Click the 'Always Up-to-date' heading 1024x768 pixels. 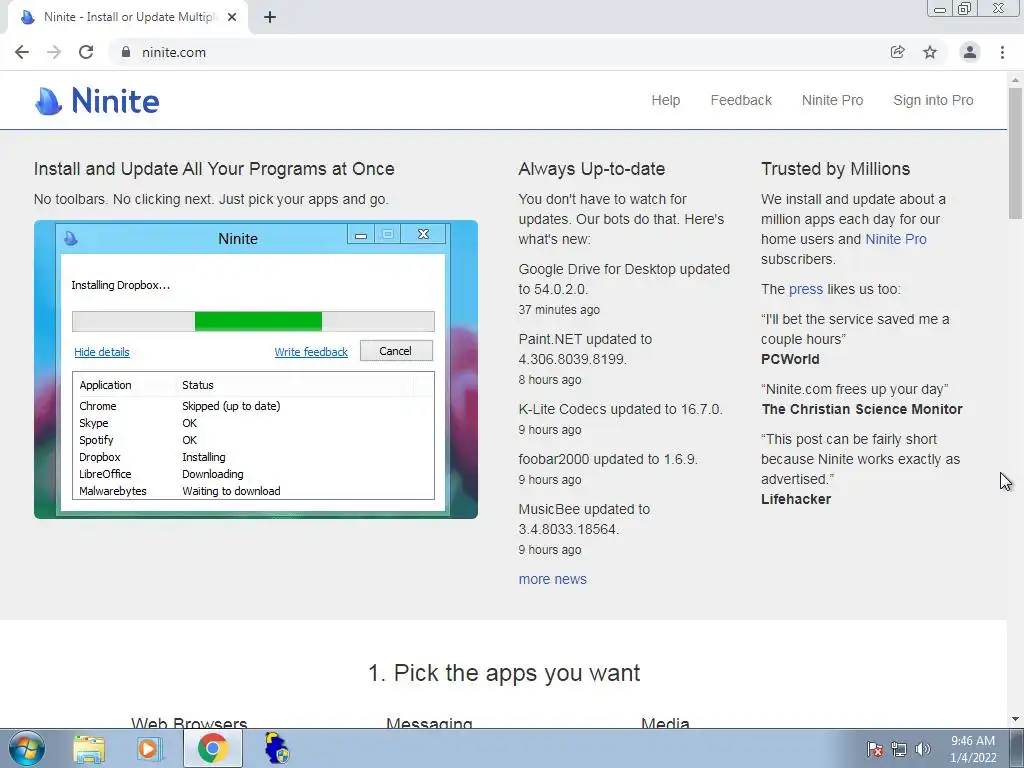pos(592,169)
